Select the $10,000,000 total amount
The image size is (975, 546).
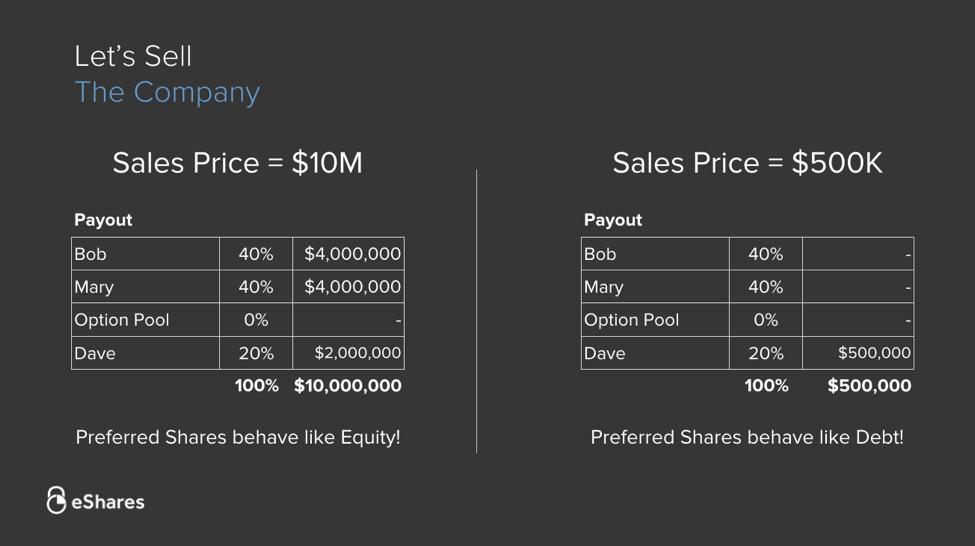coord(348,386)
